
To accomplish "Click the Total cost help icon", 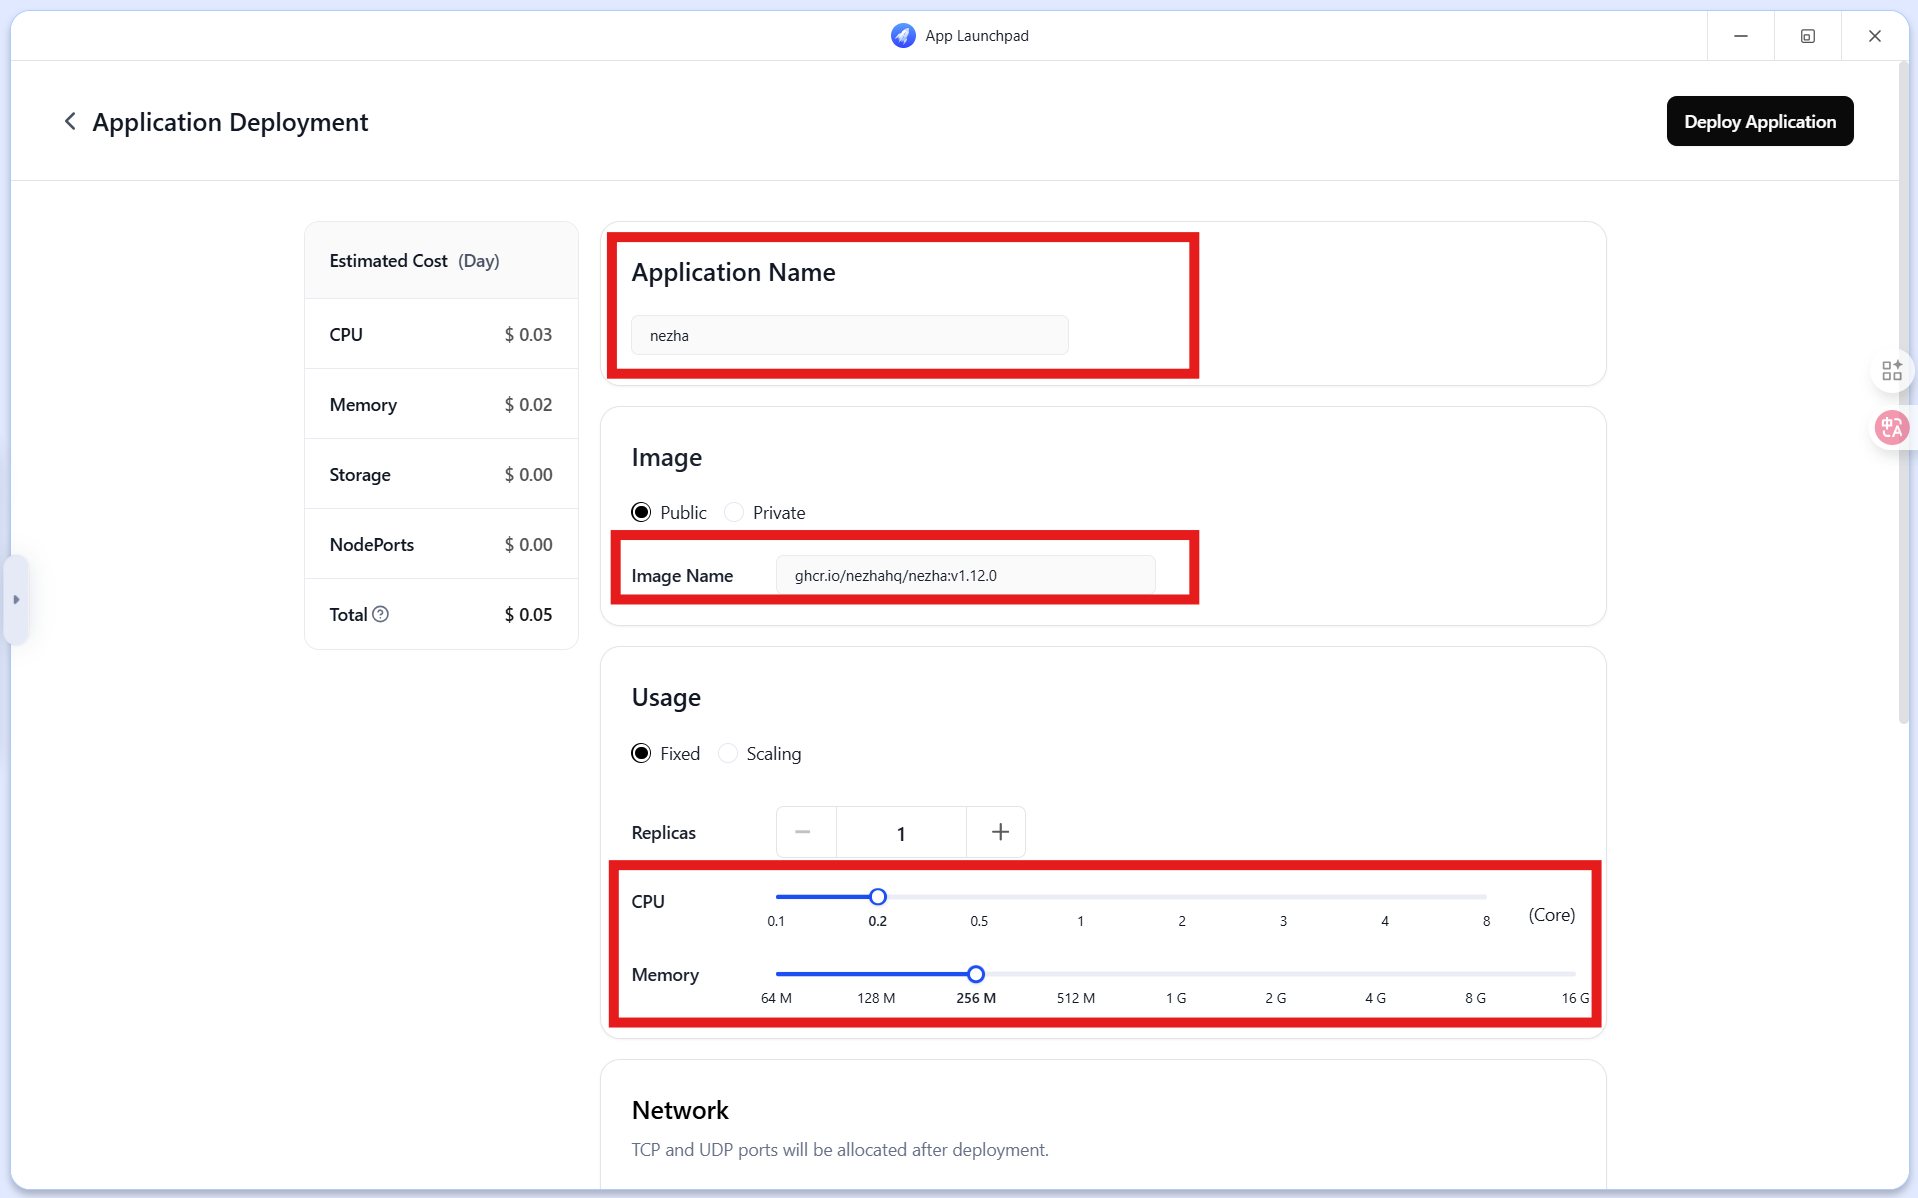I will pos(380,614).
